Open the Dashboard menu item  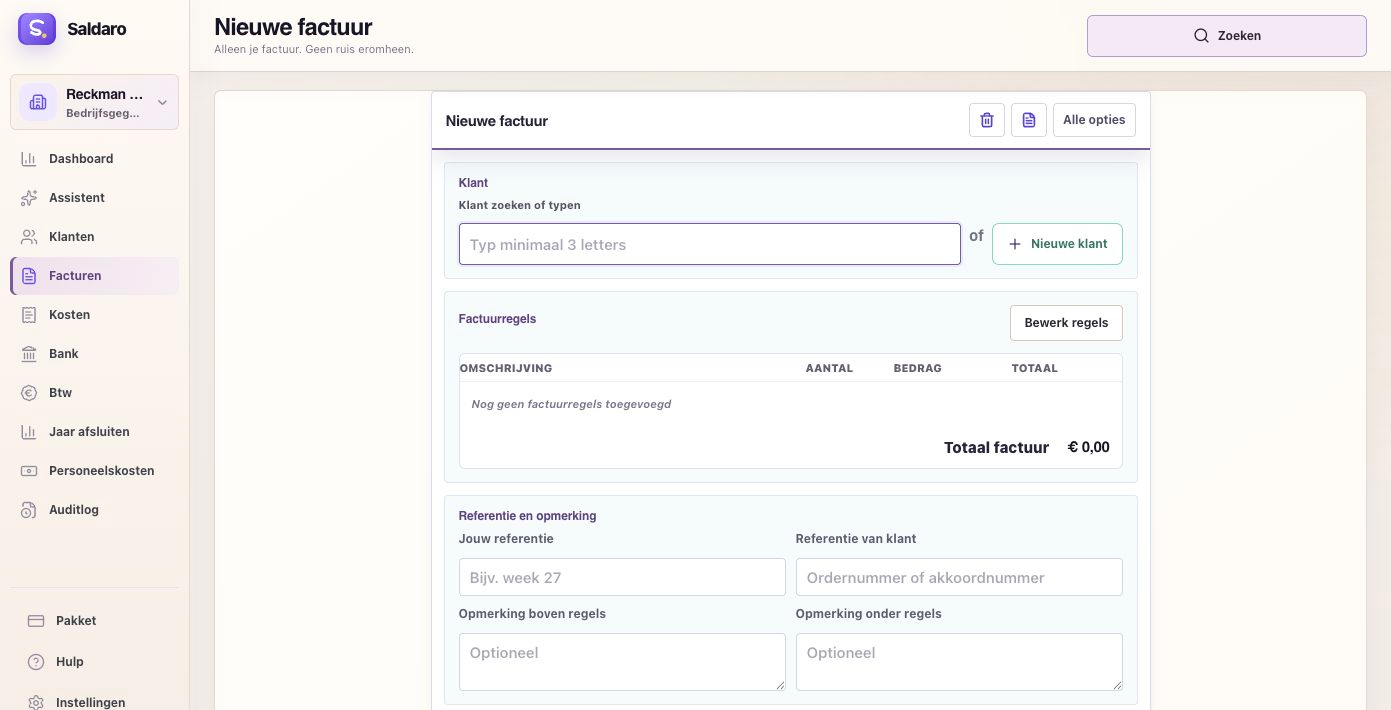point(95,159)
